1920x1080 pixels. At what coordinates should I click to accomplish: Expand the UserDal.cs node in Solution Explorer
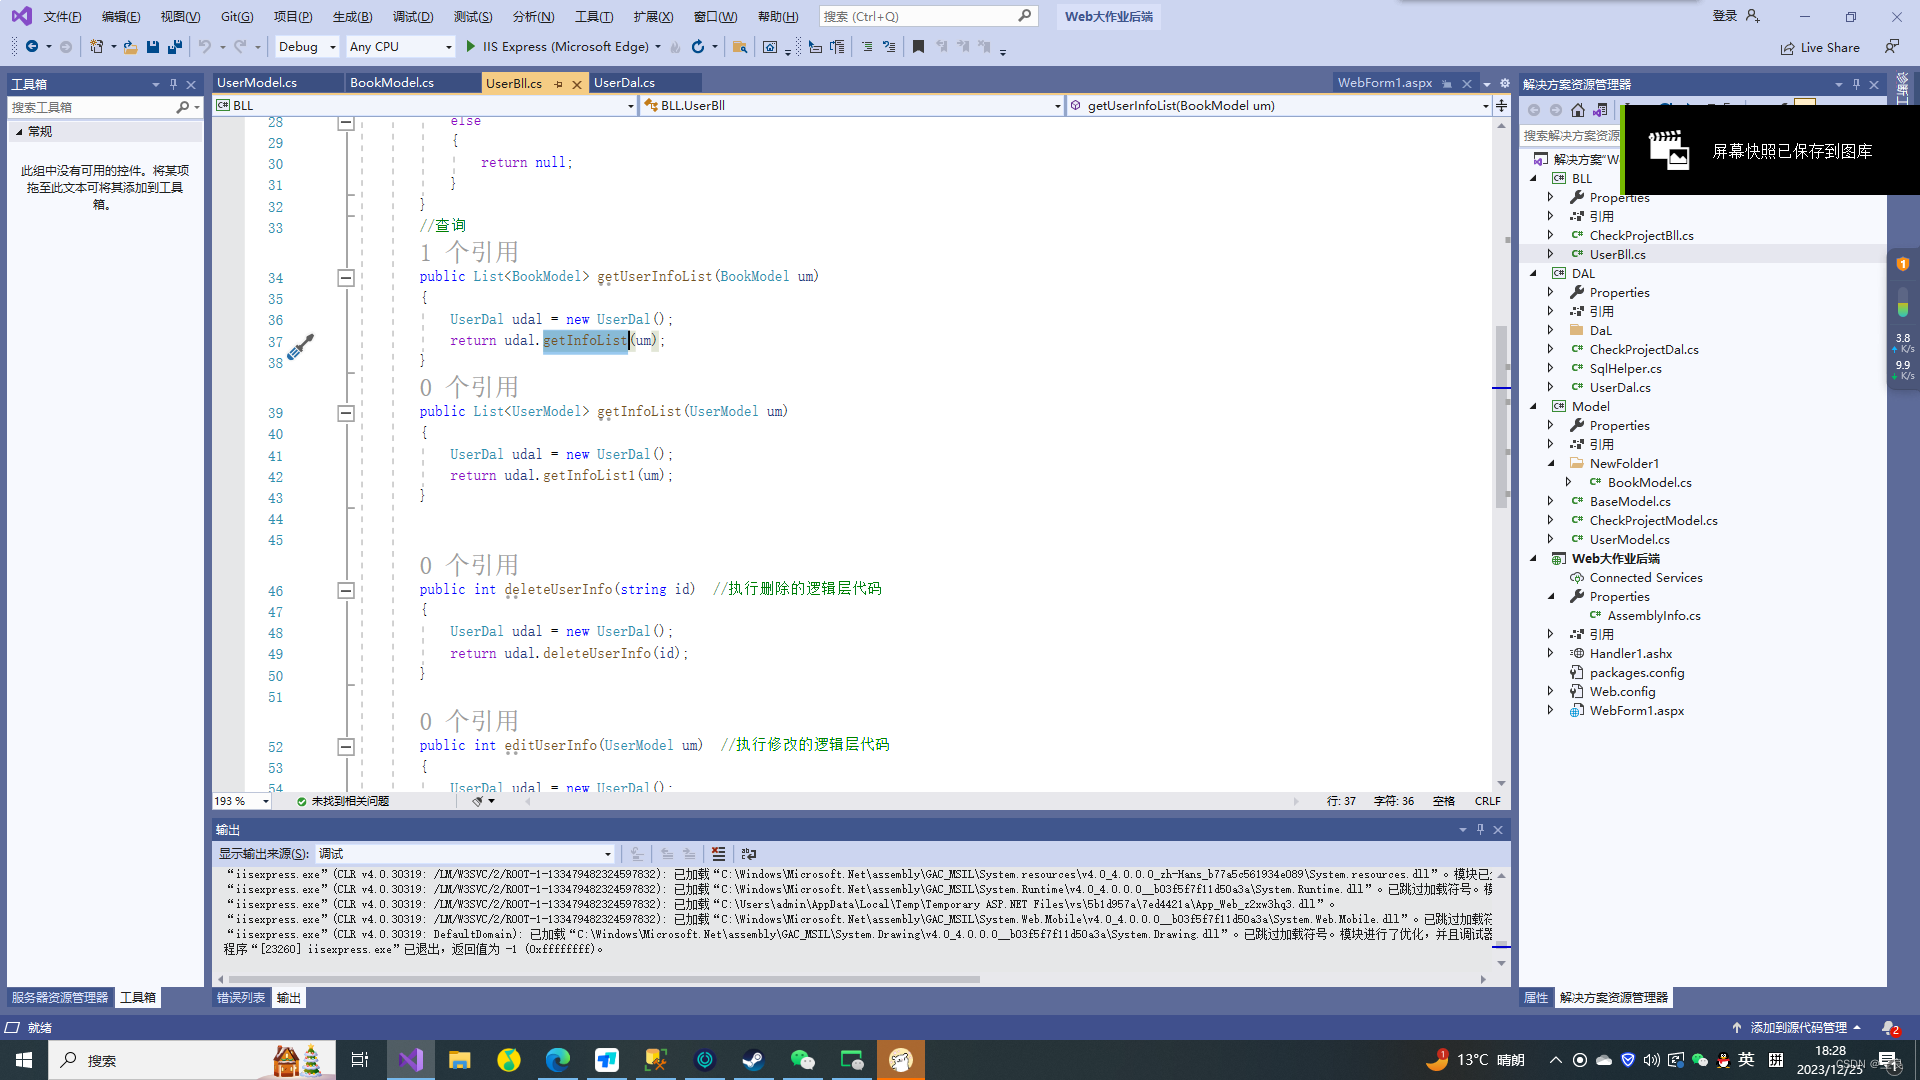[1551, 388]
